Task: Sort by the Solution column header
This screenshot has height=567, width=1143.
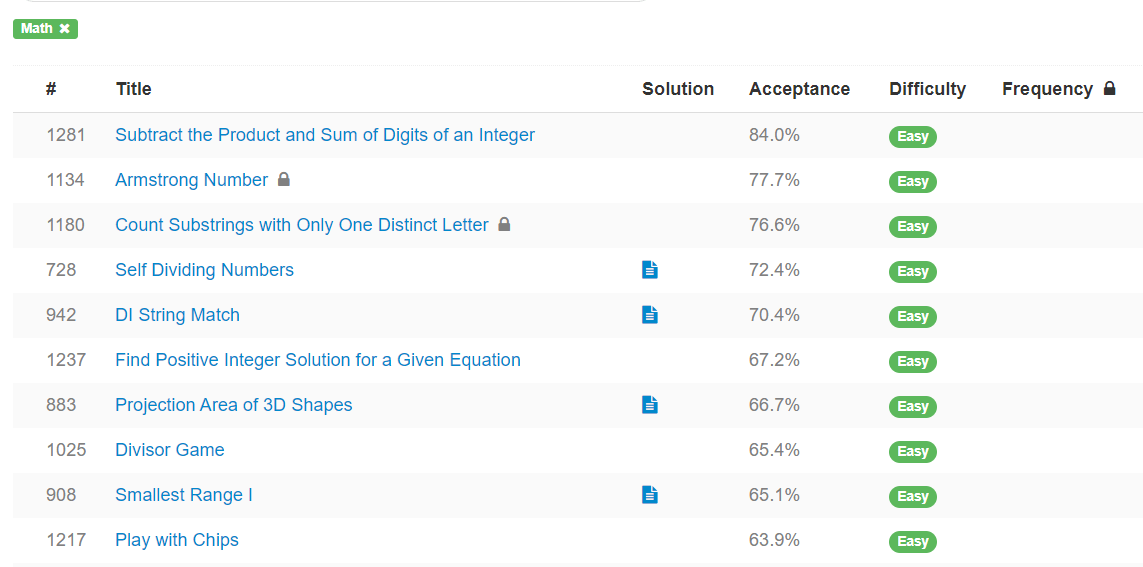Action: 678,89
